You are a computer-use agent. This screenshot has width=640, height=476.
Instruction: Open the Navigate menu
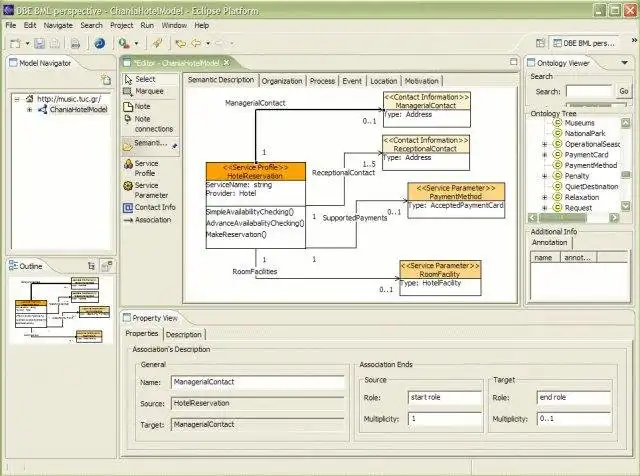[x=58, y=23]
